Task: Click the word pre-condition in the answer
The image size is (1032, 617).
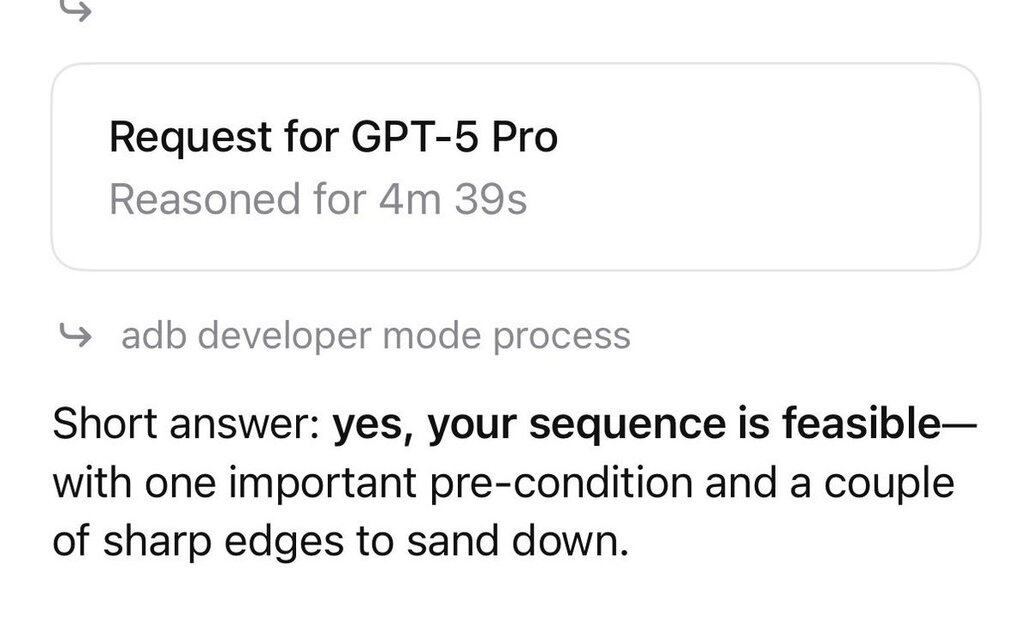Action: point(560,484)
